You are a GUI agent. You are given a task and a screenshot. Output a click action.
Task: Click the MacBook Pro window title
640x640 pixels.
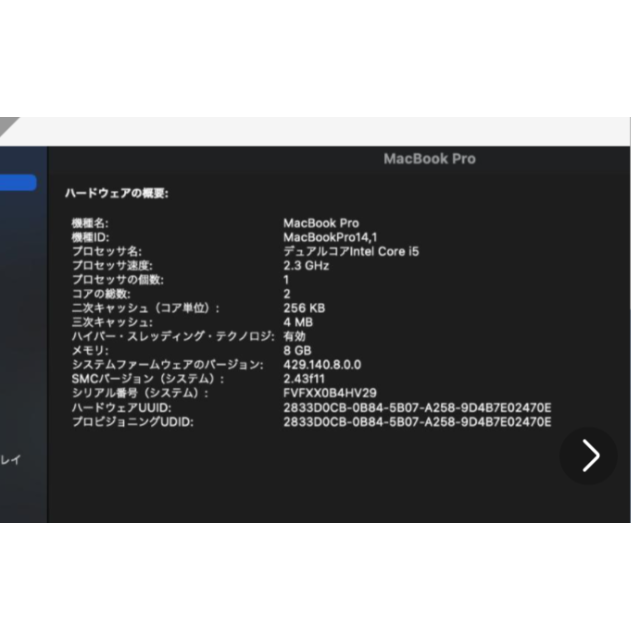429,159
